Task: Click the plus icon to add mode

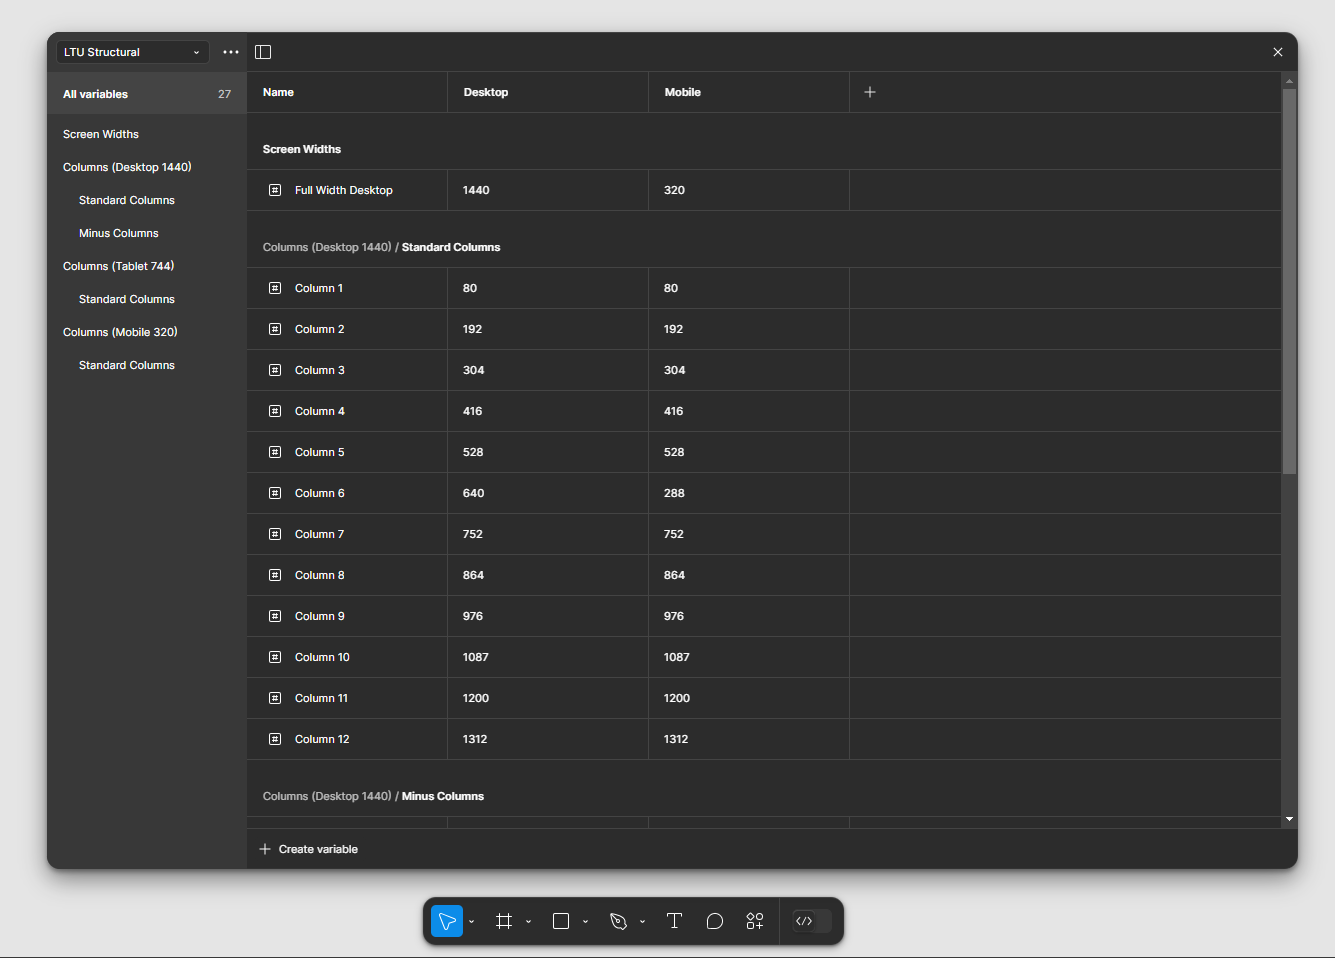Action: tap(870, 92)
